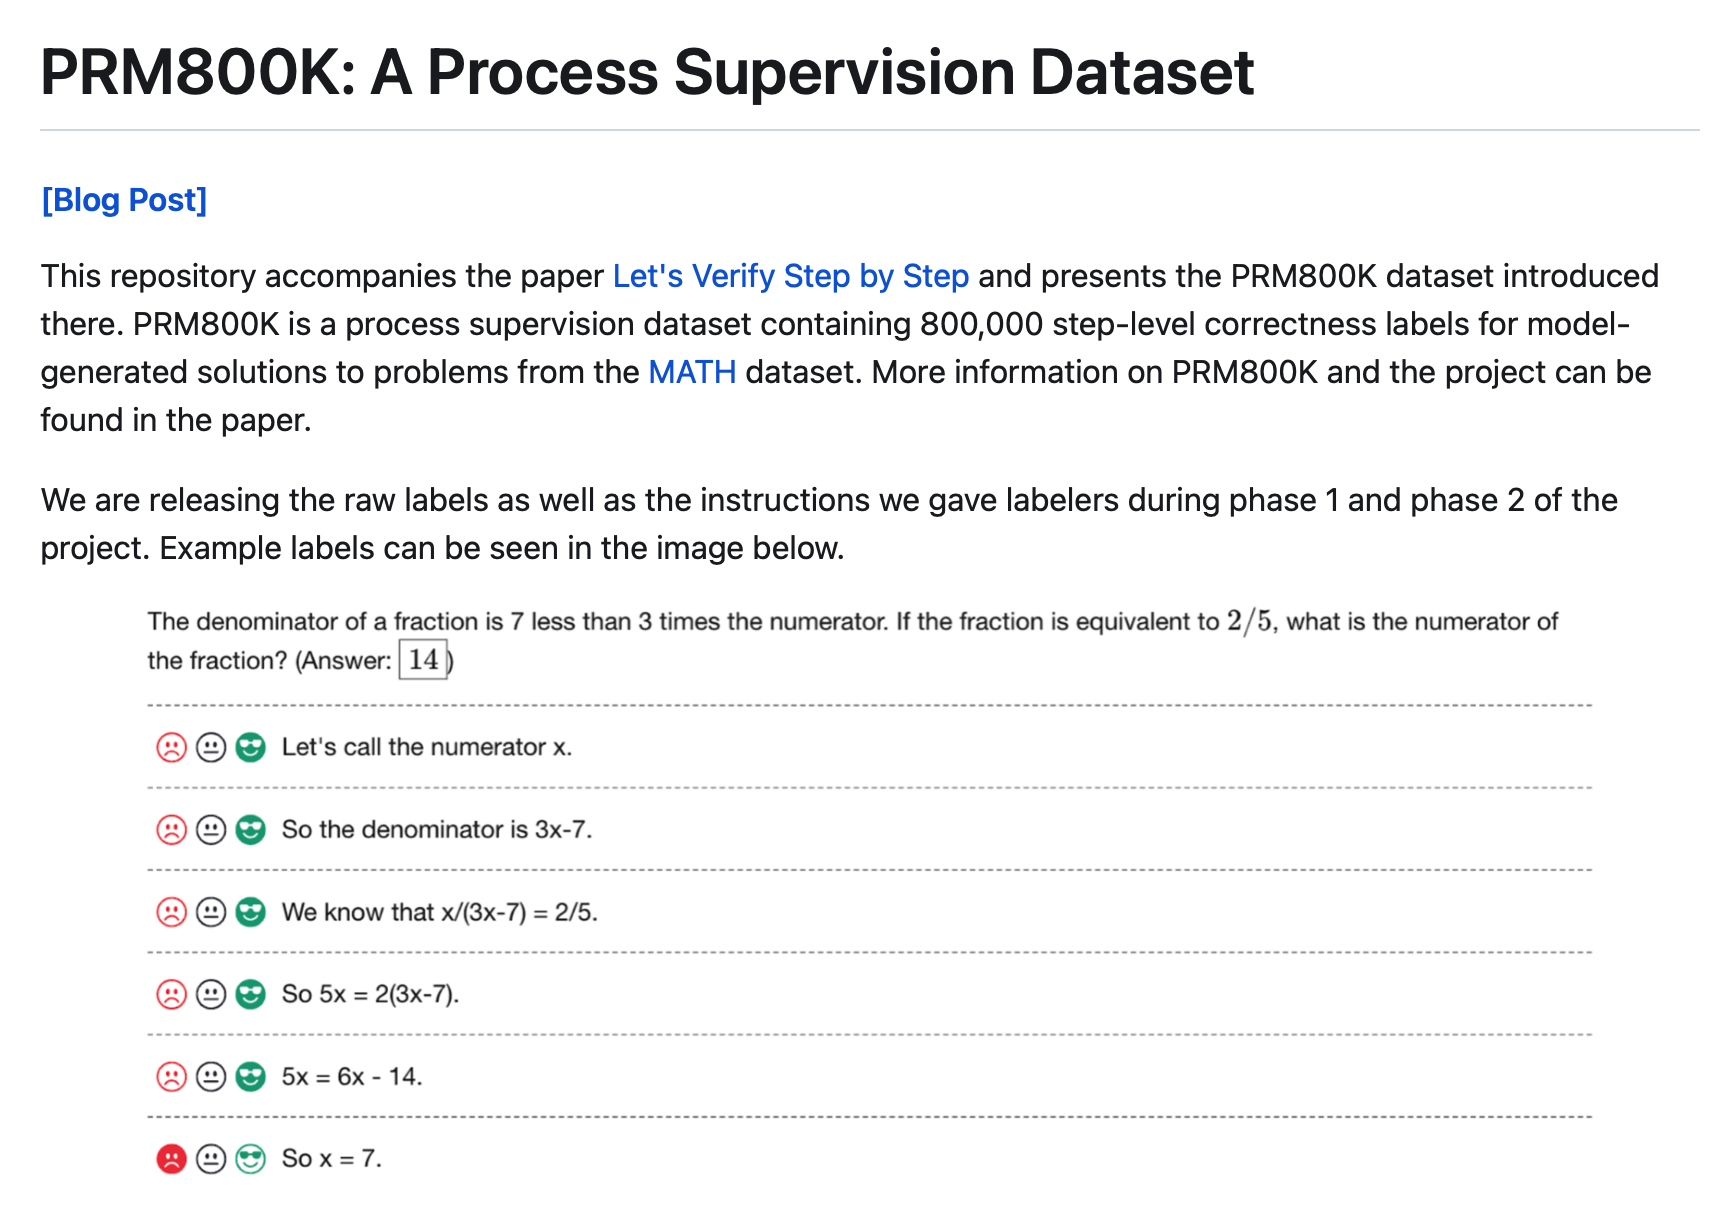
Task: Click the math problem statement image
Action: pos(853,640)
